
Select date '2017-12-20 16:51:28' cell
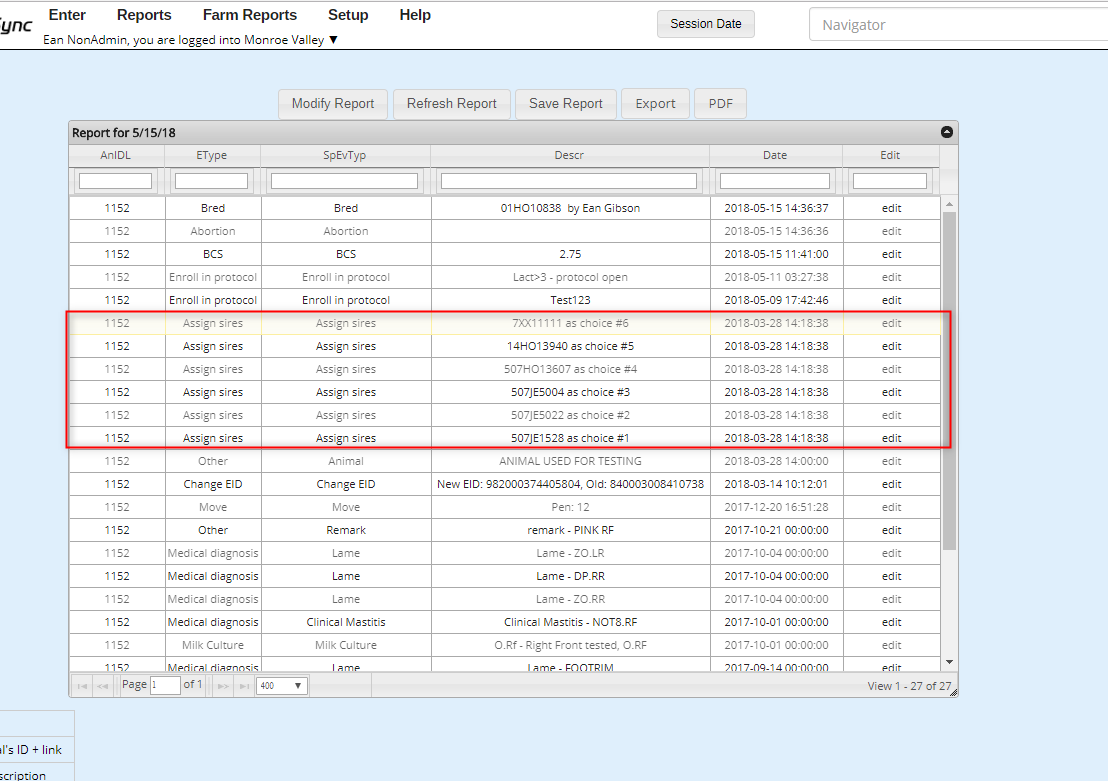click(x=776, y=507)
